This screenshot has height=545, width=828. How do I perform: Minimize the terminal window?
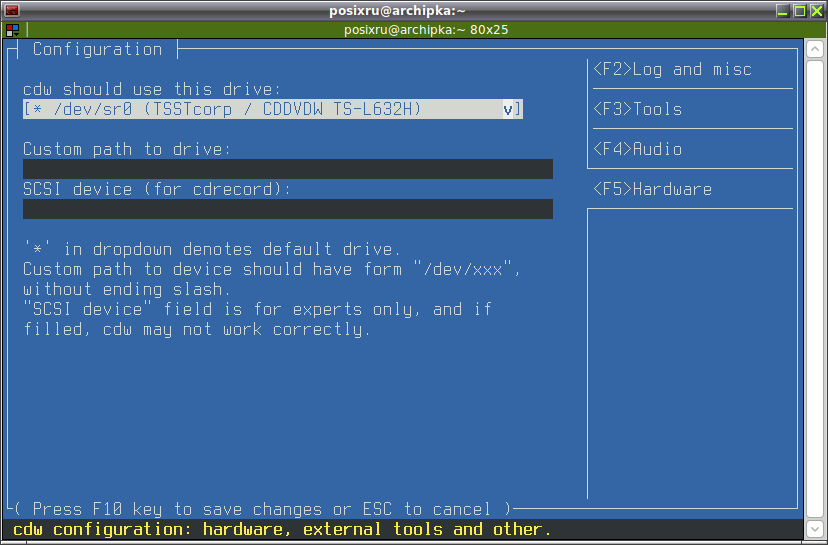click(783, 11)
